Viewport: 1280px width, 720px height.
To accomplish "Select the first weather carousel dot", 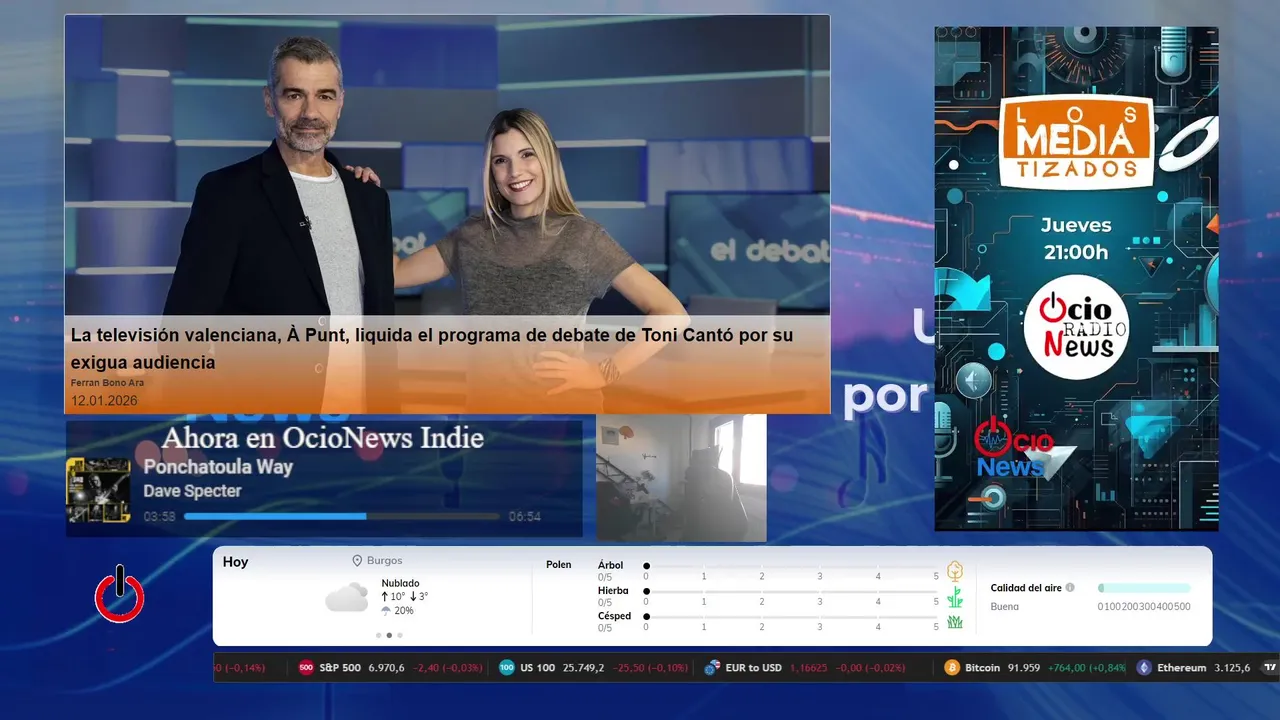I will (378, 635).
